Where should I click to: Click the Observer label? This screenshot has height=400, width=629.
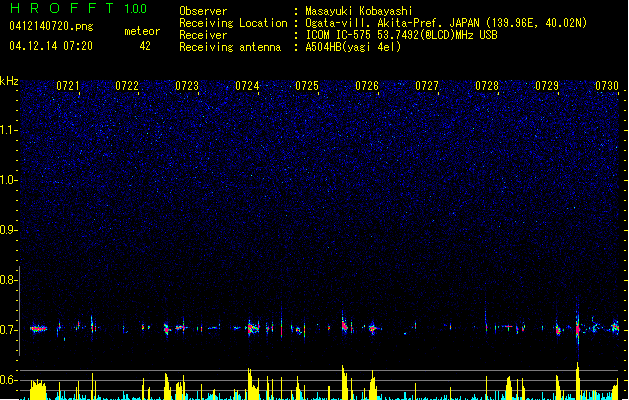(x=203, y=11)
